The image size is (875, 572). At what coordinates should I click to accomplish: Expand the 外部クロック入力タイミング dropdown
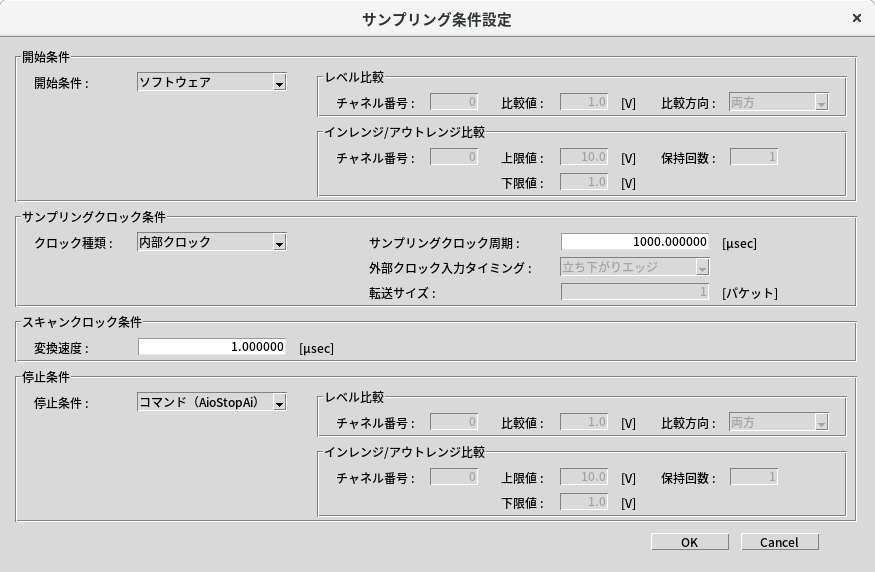[635, 267]
